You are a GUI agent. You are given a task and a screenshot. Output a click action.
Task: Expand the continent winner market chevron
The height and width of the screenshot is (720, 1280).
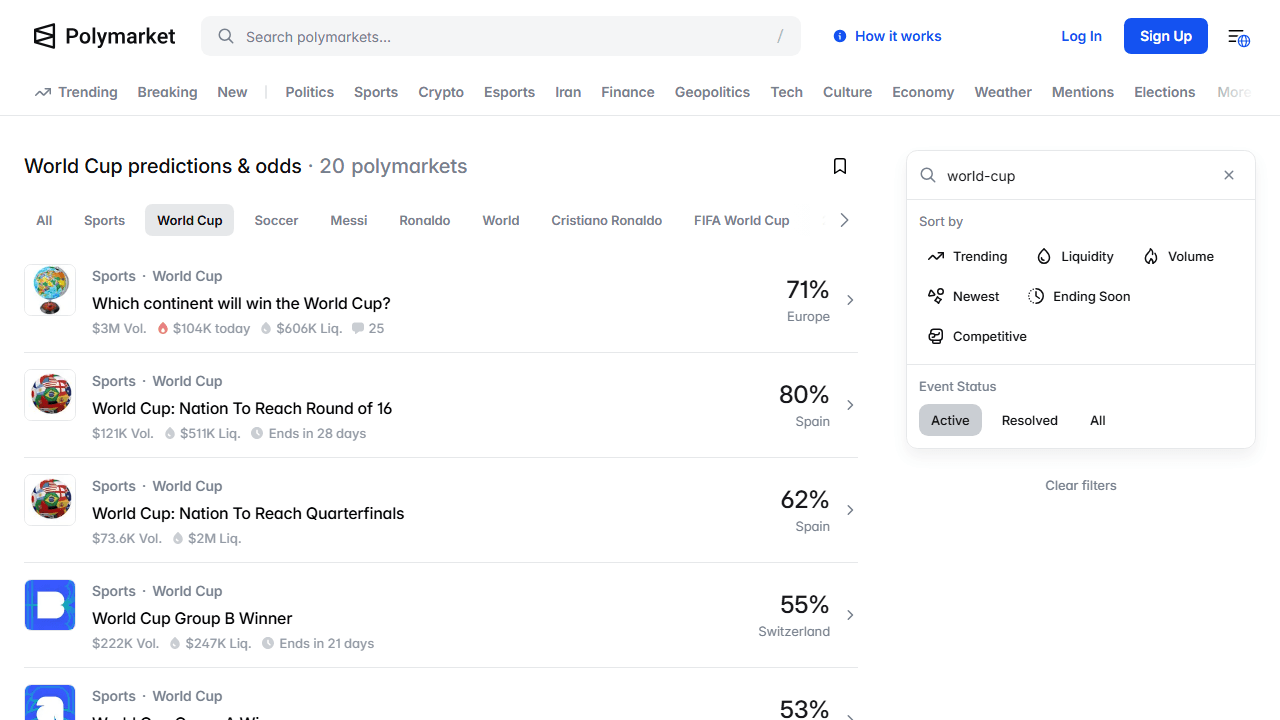[850, 300]
